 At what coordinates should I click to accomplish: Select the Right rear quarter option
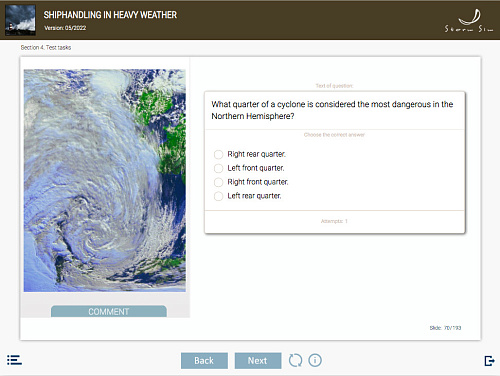pos(218,154)
